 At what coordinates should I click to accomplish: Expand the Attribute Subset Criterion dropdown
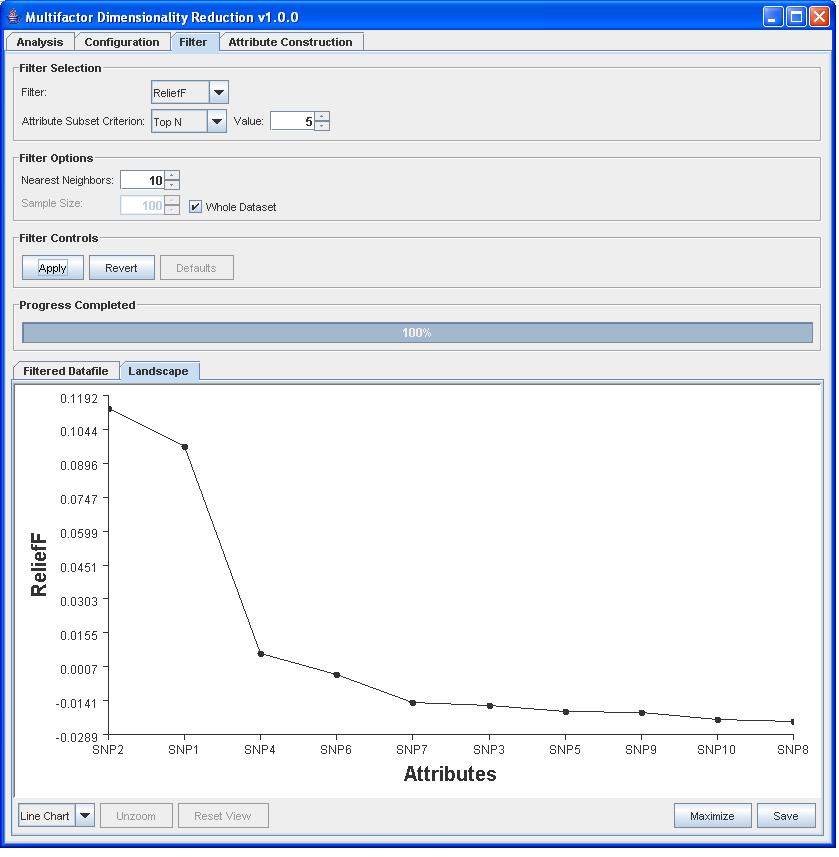click(216, 121)
